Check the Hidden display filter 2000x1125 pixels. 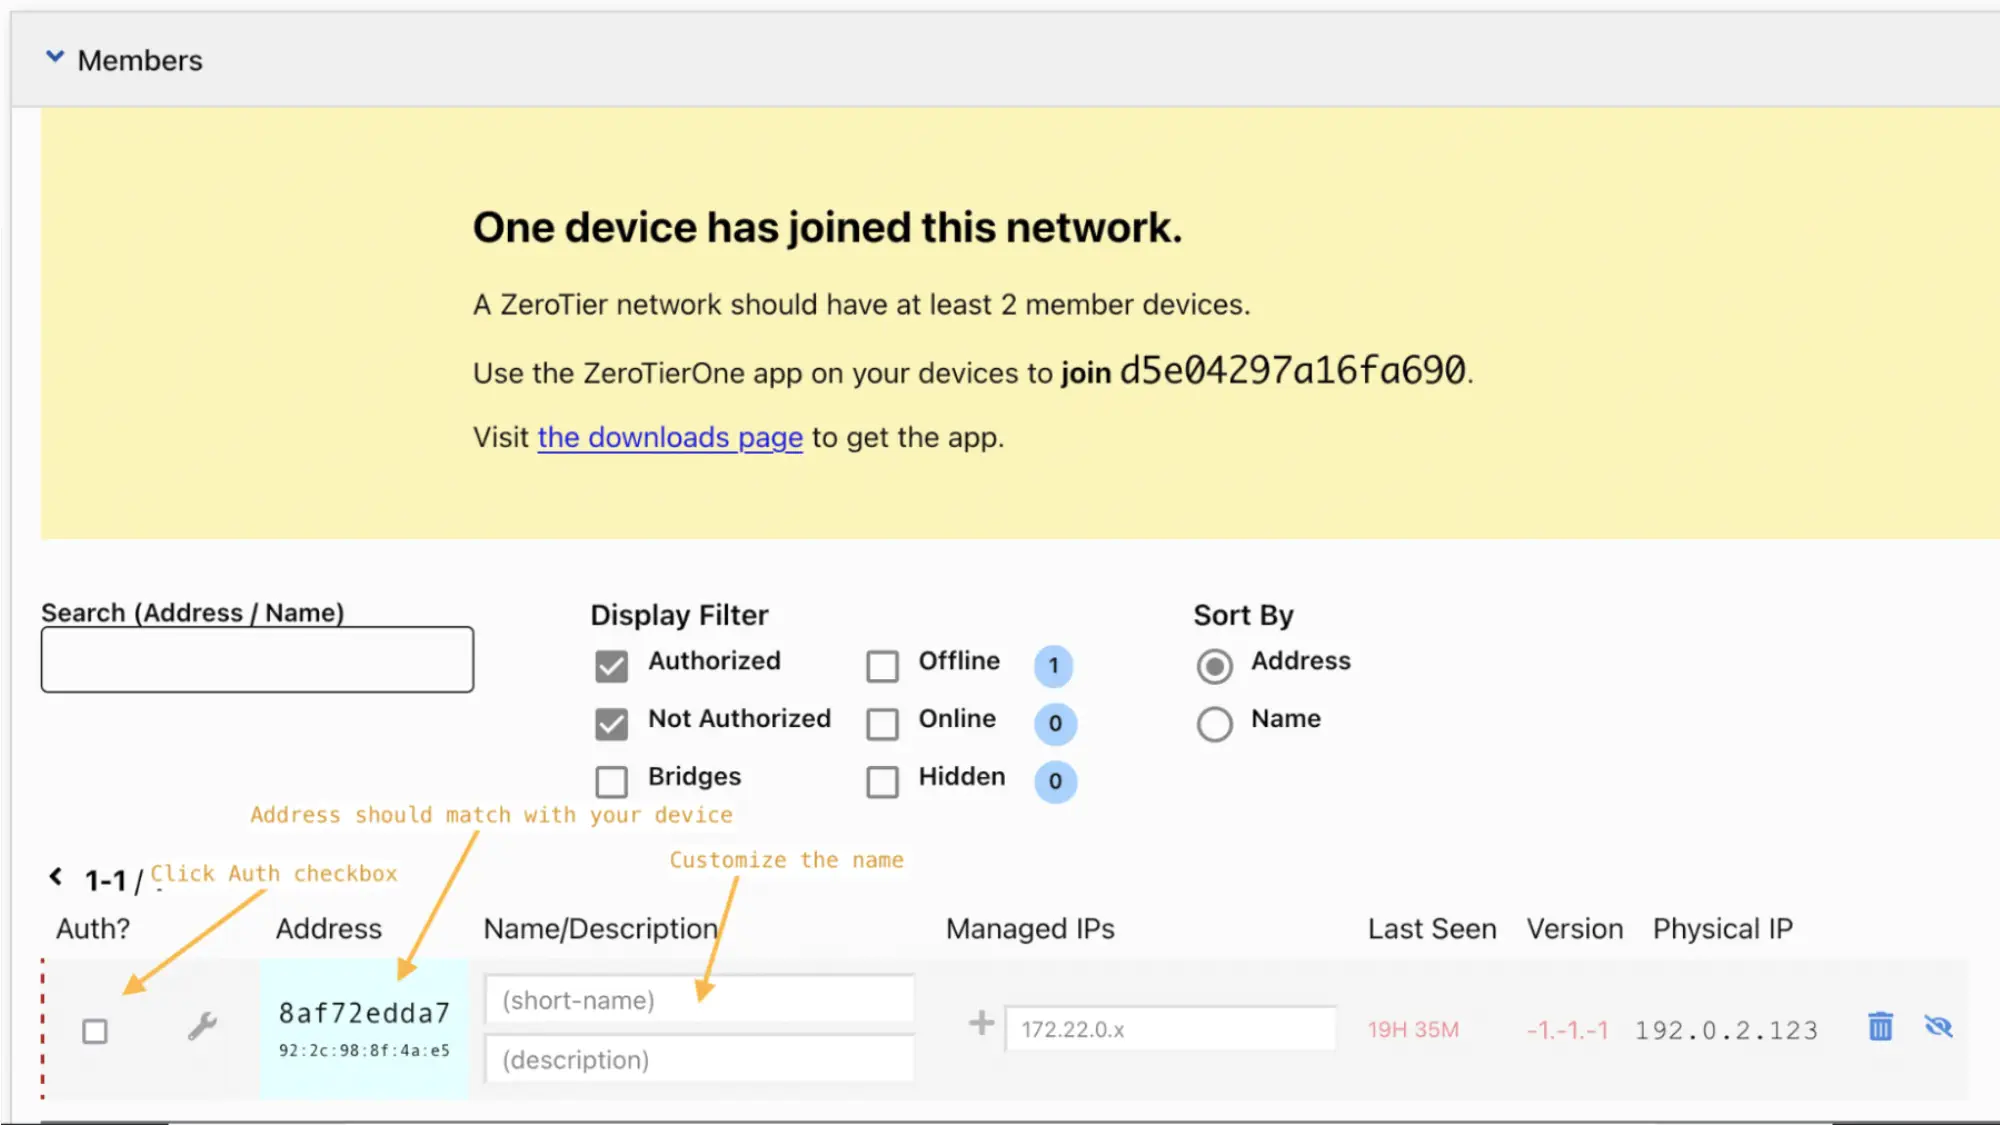click(882, 781)
